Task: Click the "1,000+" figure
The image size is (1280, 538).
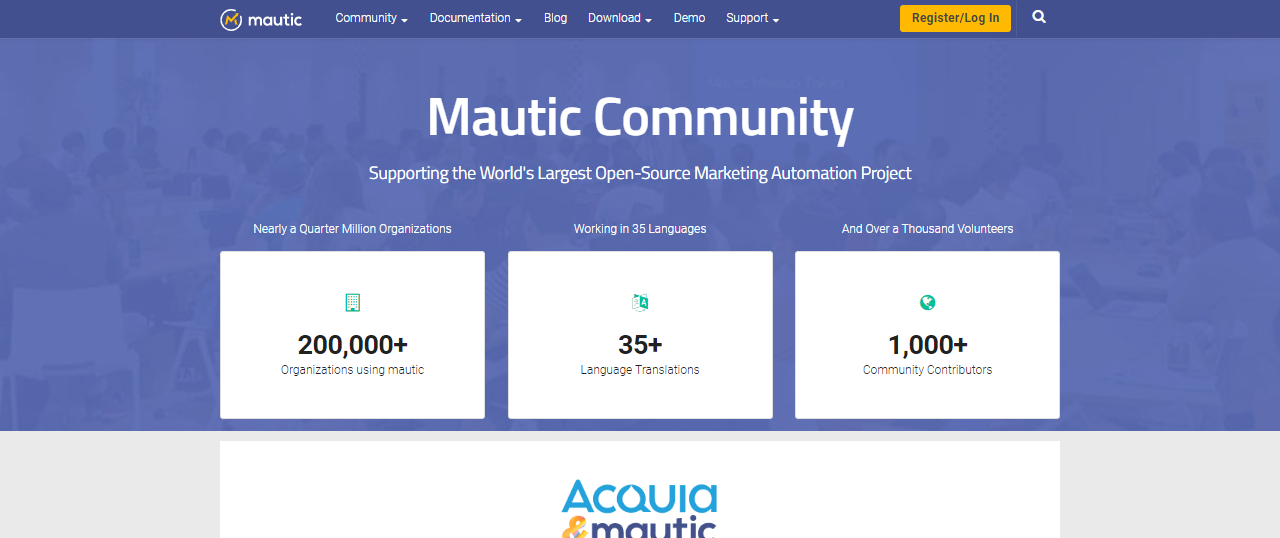Action: [x=927, y=345]
